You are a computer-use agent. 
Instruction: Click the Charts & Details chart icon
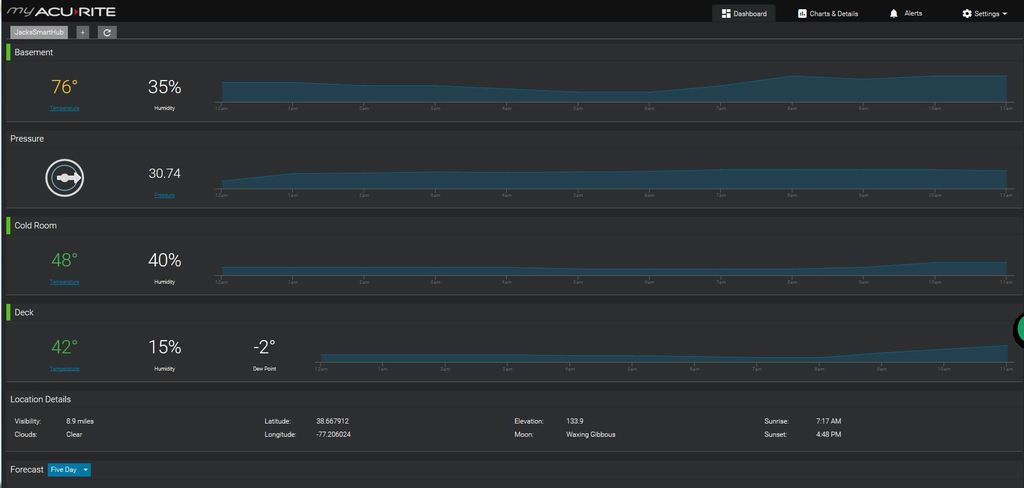pyautogui.click(x=802, y=14)
